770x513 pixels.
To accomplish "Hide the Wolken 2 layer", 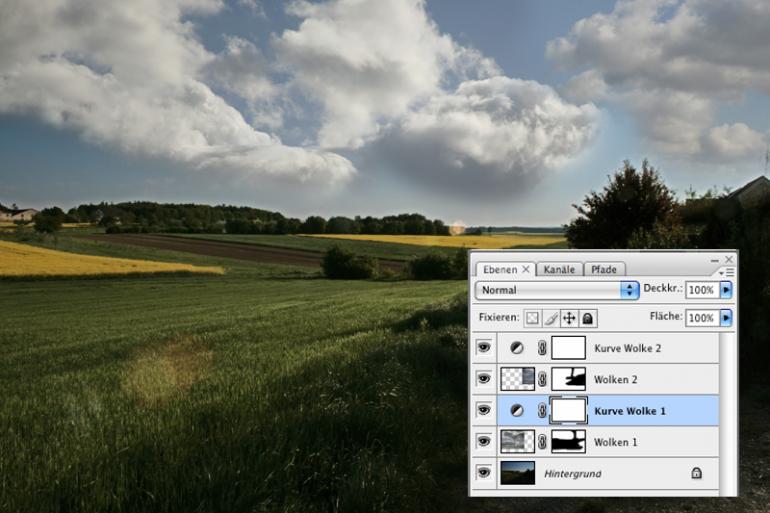I will (x=484, y=379).
